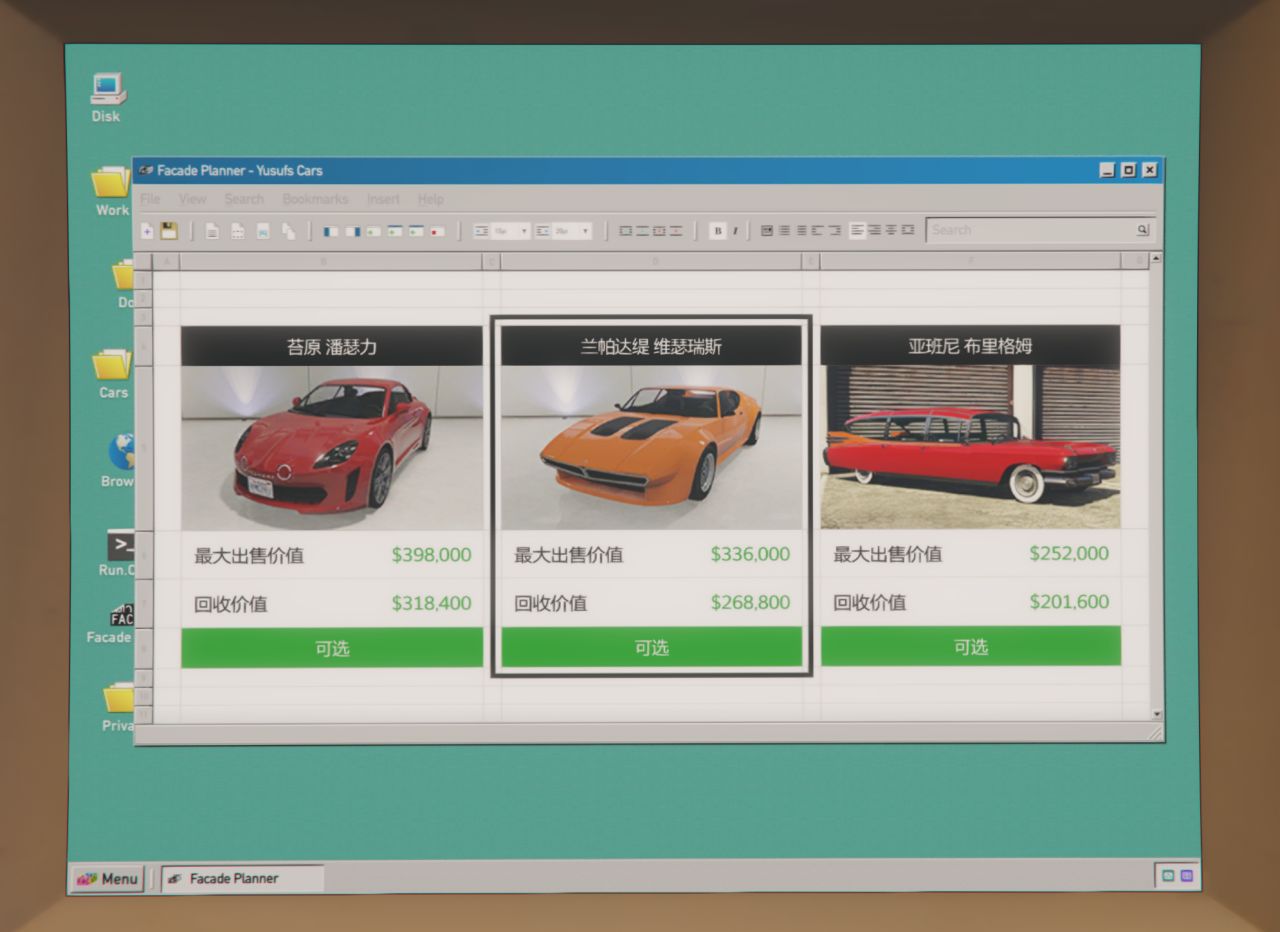This screenshot has height=932, width=1280.
Task: Select the red 苔原 潘瑟力 car image
Action: click(x=332, y=448)
